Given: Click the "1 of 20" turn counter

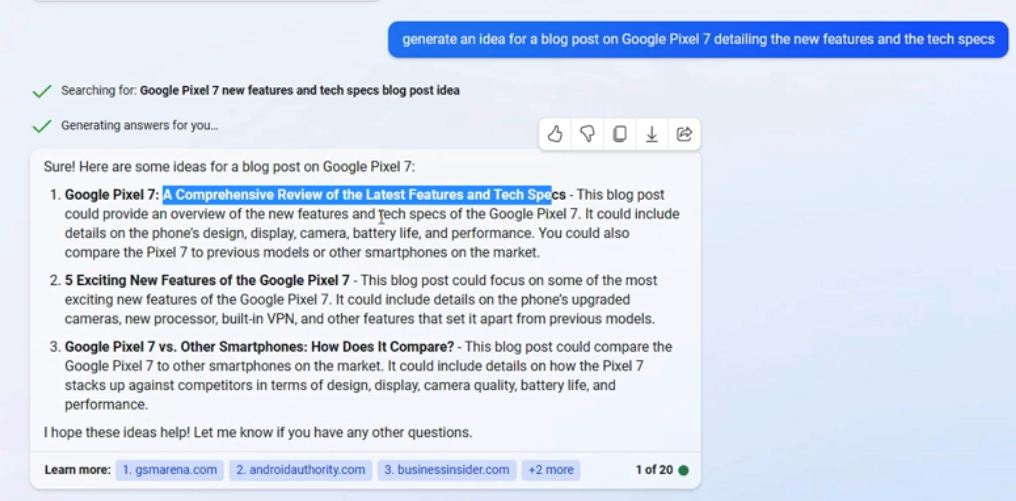Looking at the screenshot, I should coord(653,470).
